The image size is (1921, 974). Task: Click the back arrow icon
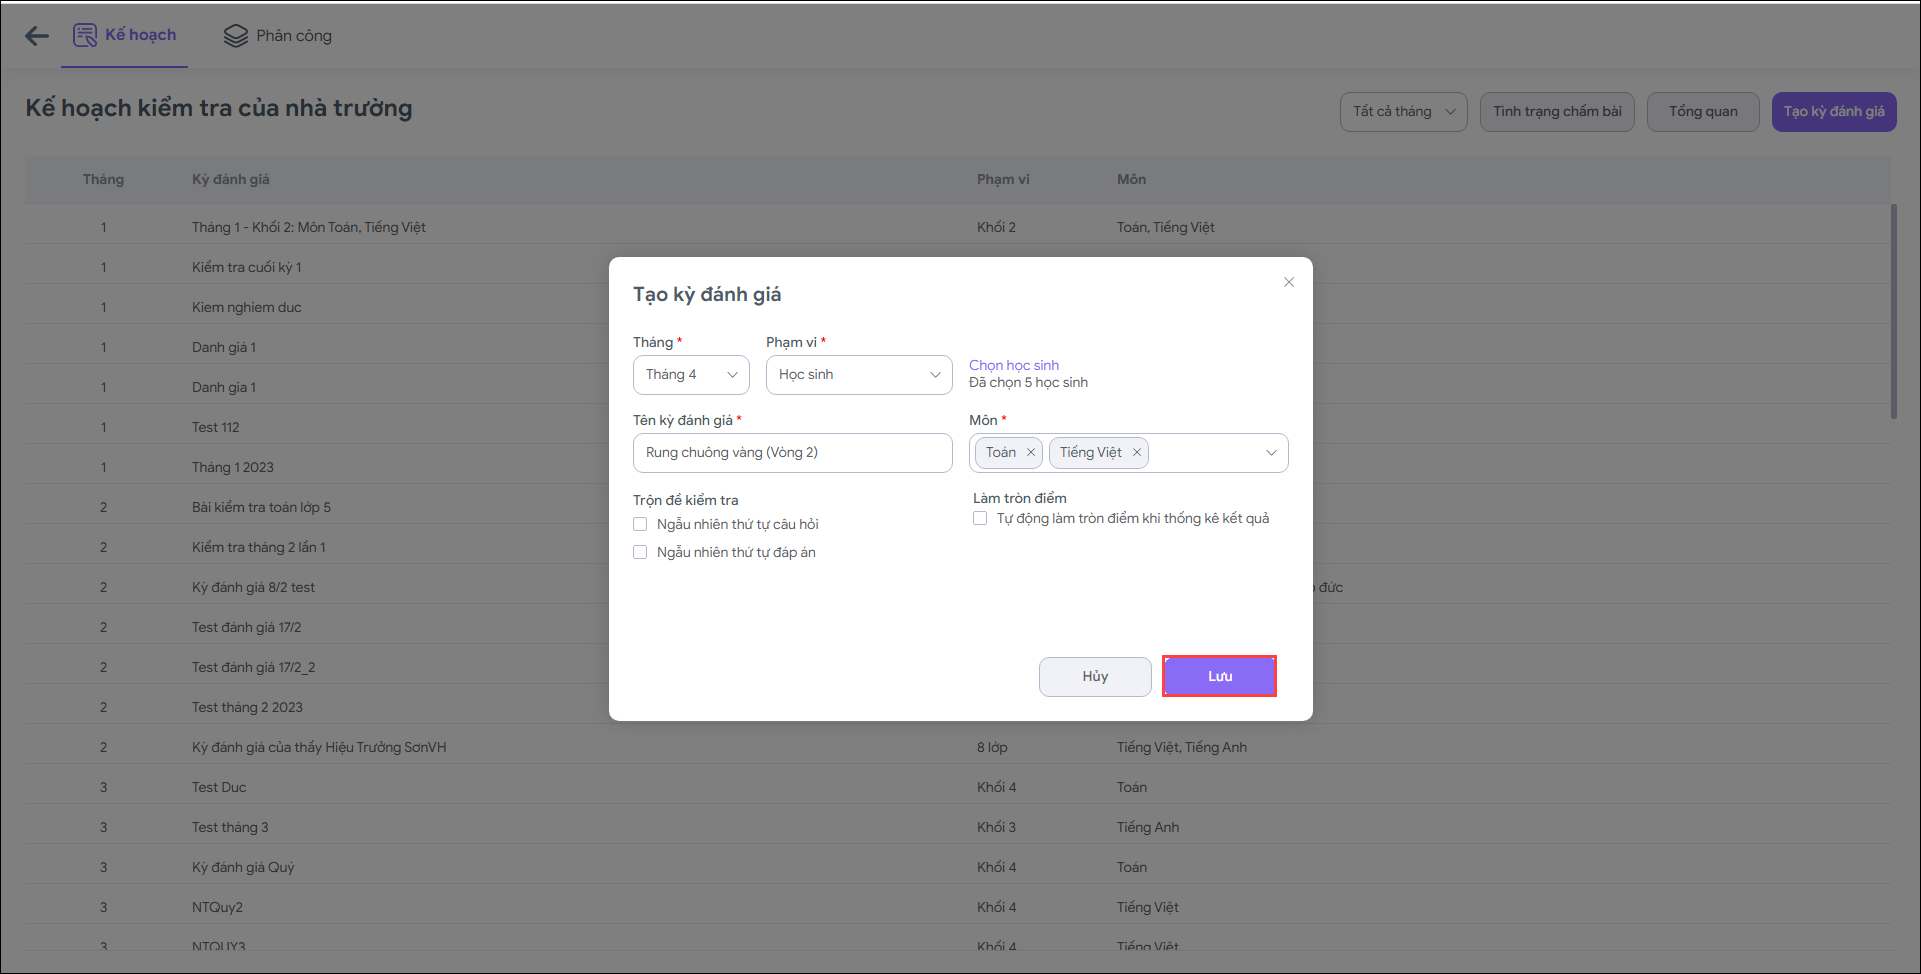(37, 36)
